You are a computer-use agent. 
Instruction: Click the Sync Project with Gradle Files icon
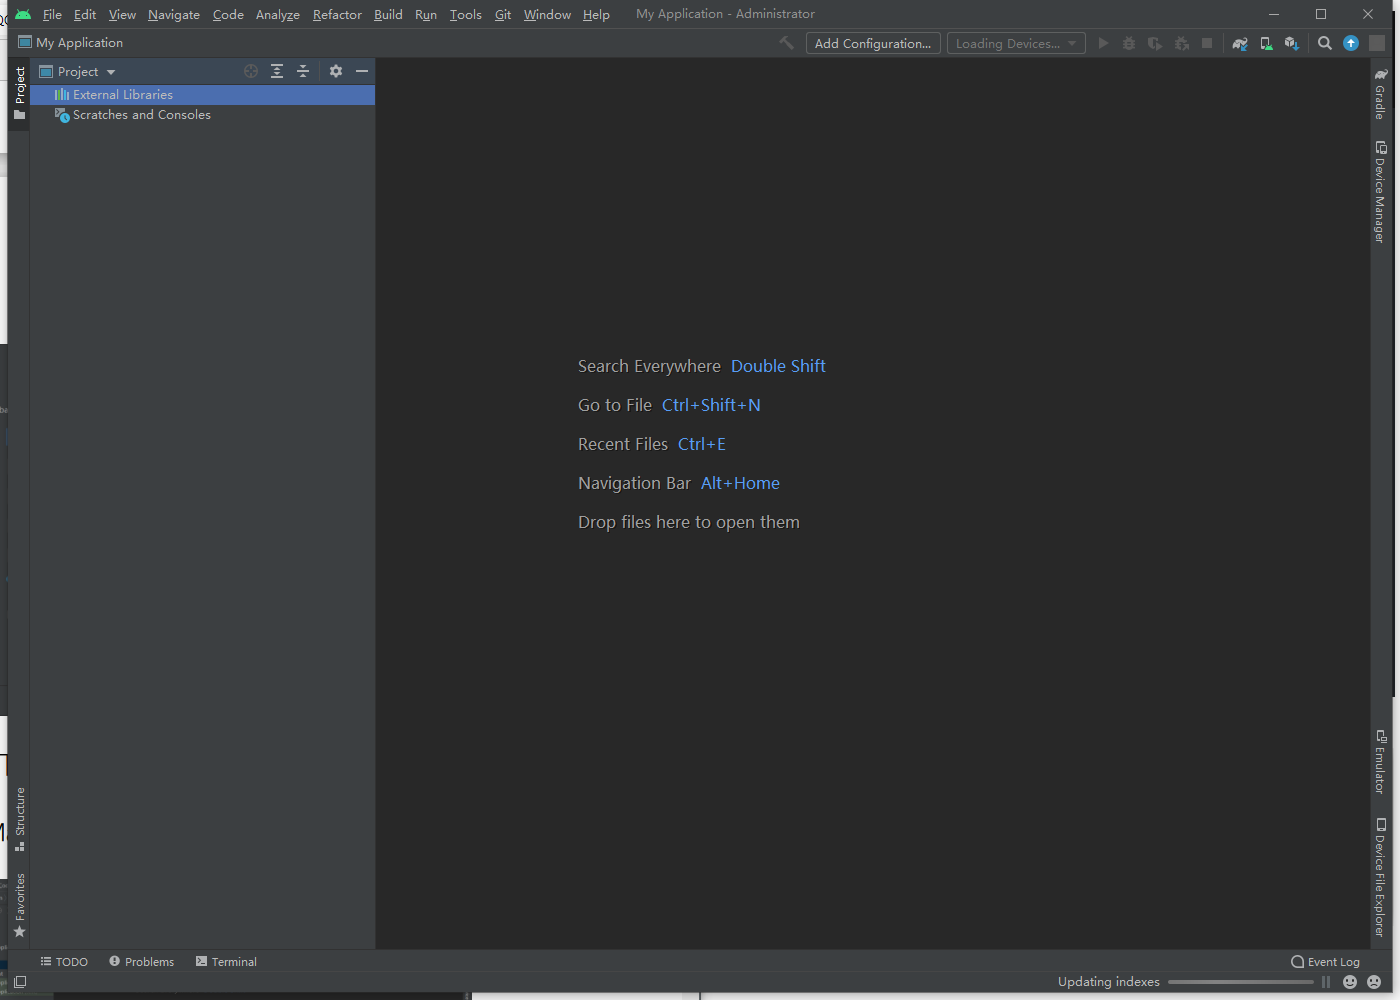[x=1240, y=44]
